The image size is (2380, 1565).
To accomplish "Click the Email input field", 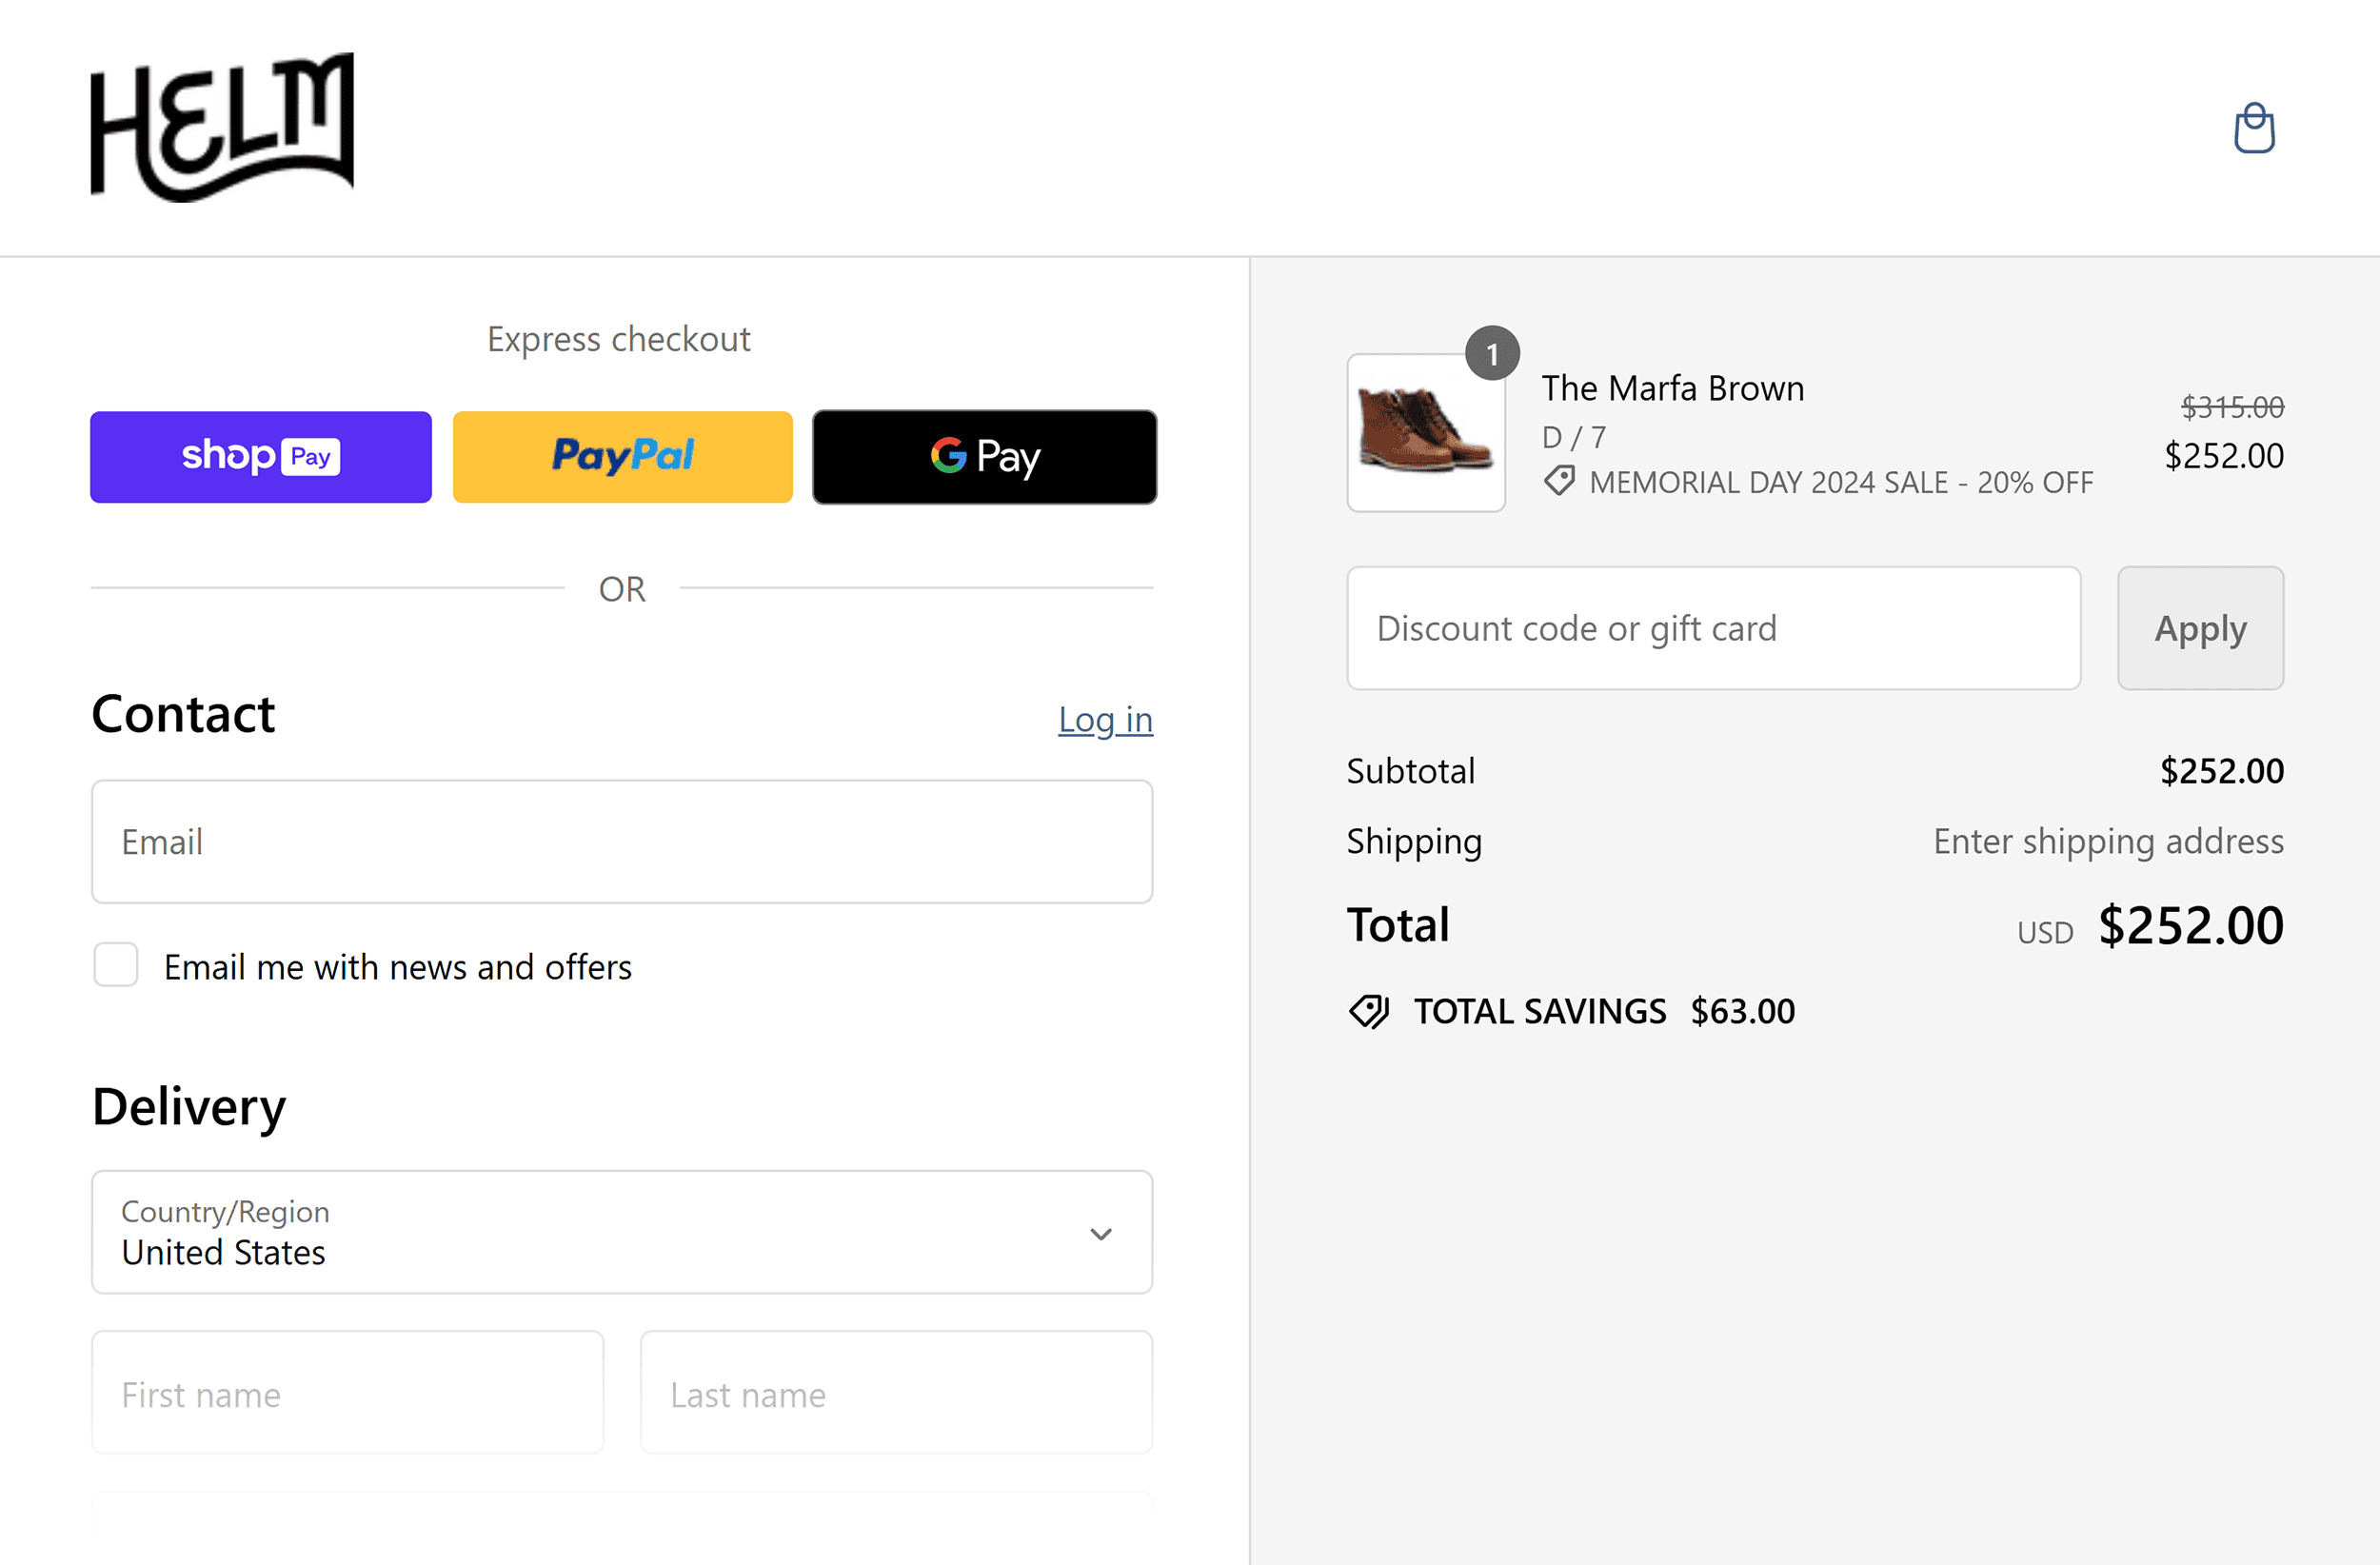I will coord(621,841).
